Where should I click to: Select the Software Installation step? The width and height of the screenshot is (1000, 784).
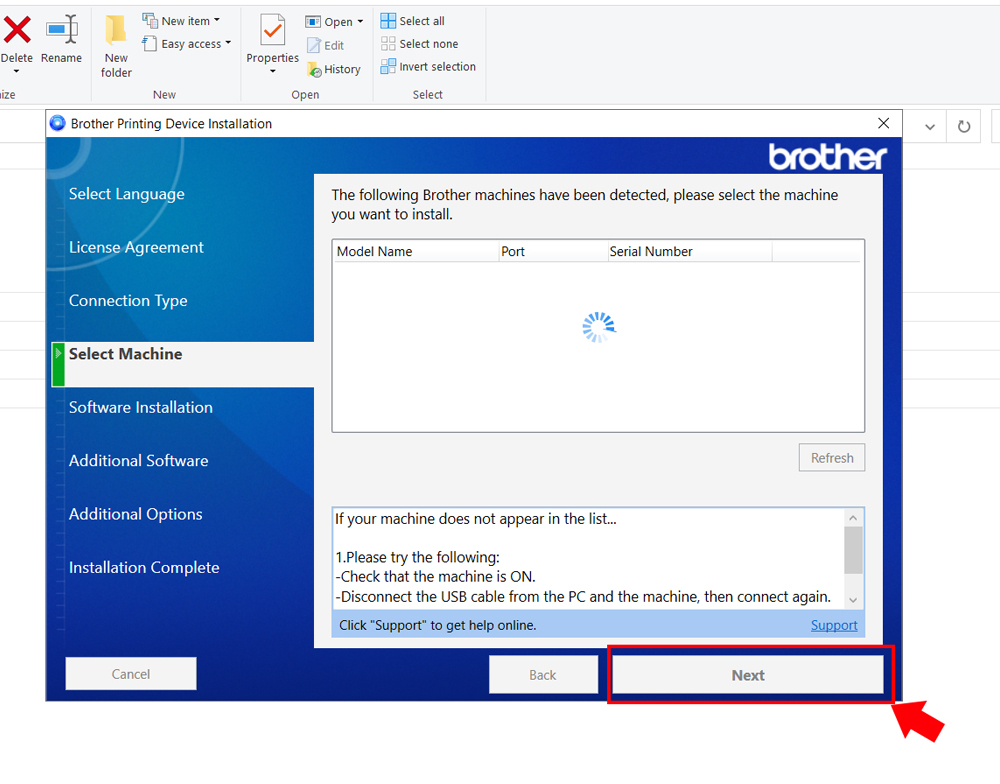(x=140, y=407)
